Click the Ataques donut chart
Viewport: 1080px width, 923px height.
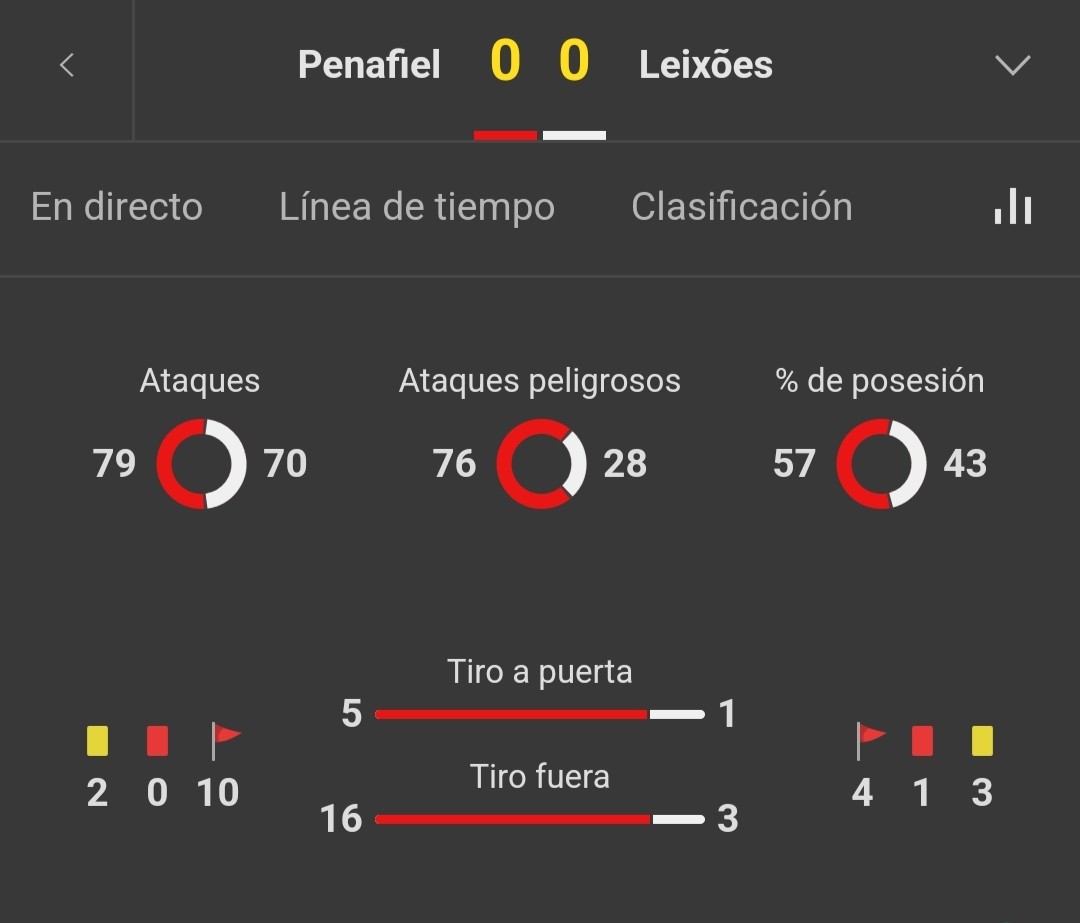pos(201,464)
